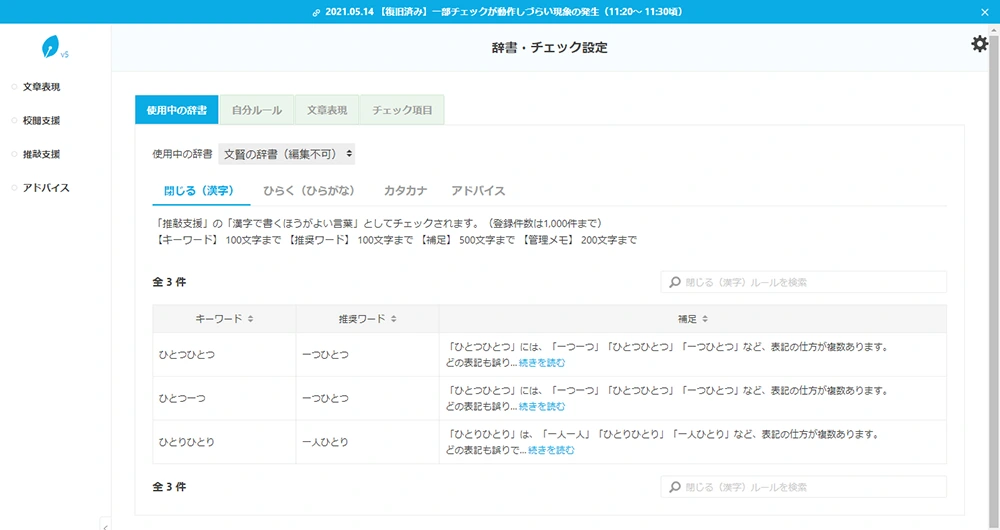Click 続きを読む in the ひとつ一つ row
1000x530 pixels.
click(541, 406)
